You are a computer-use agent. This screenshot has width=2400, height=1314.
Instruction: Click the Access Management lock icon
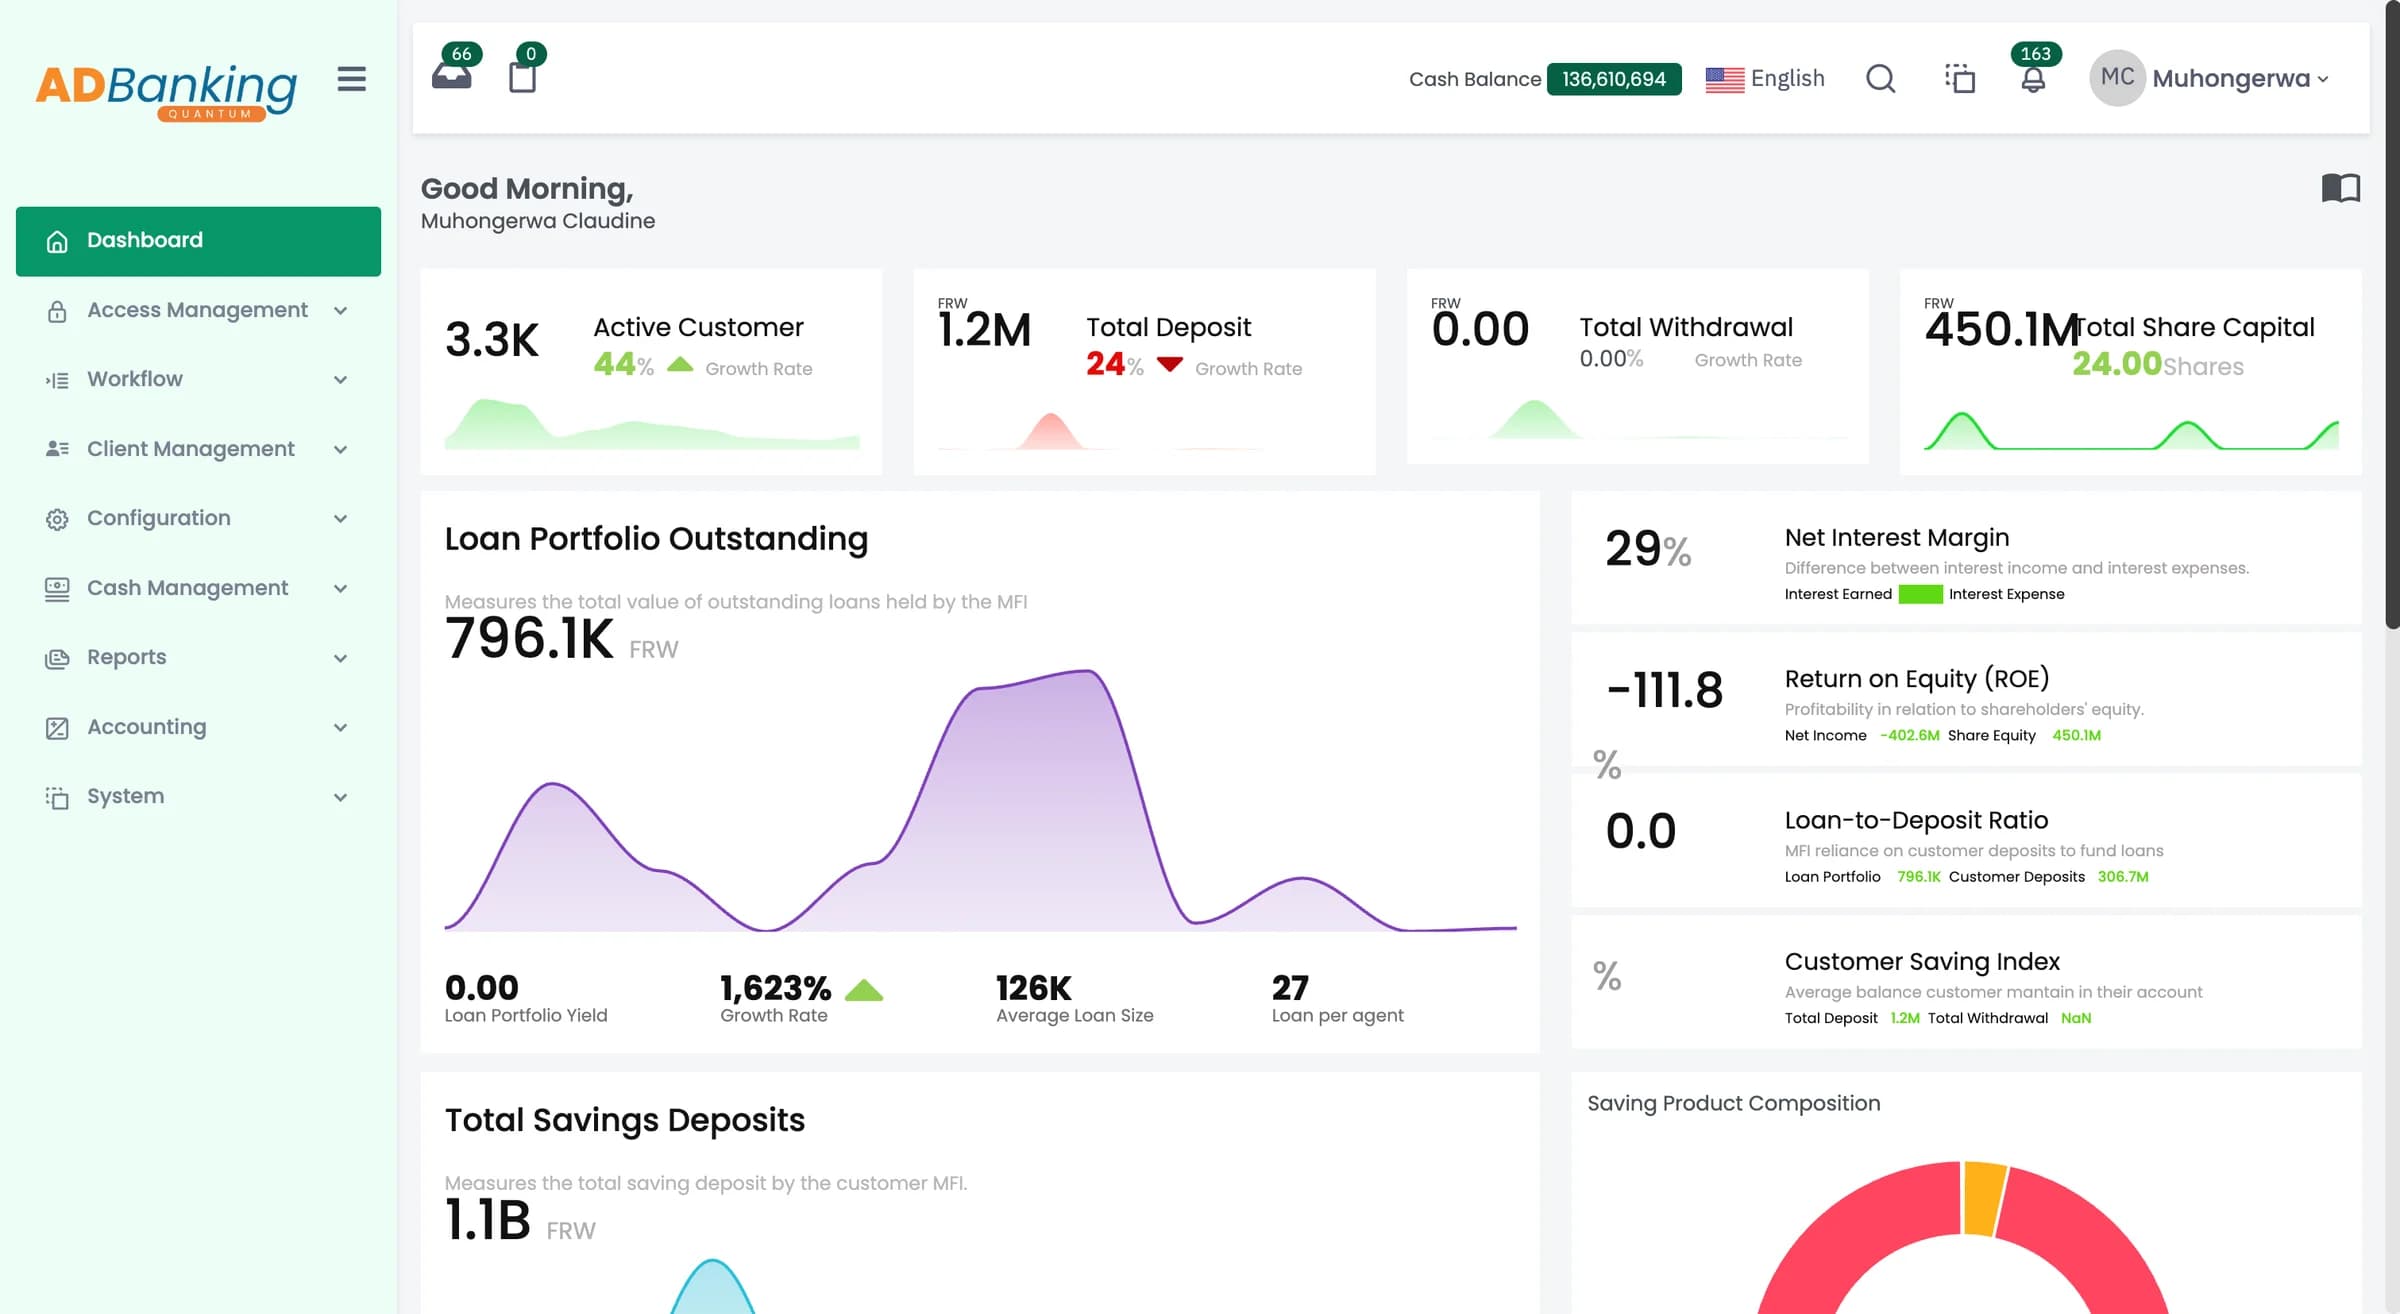57,311
